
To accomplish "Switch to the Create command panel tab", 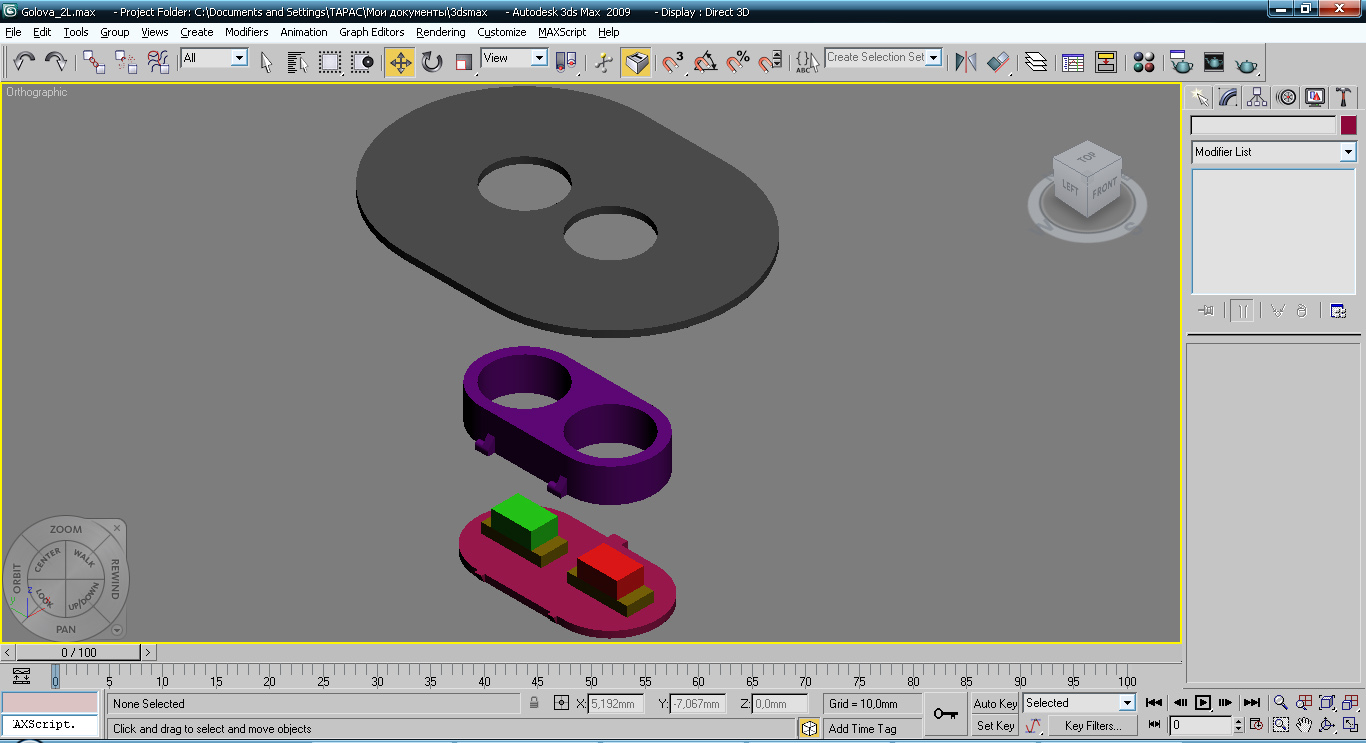I will coord(1199,97).
